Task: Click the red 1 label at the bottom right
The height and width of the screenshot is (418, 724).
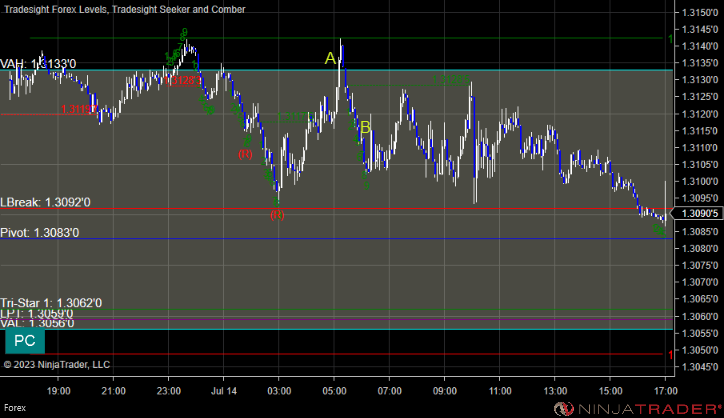Action: (670, 355)
